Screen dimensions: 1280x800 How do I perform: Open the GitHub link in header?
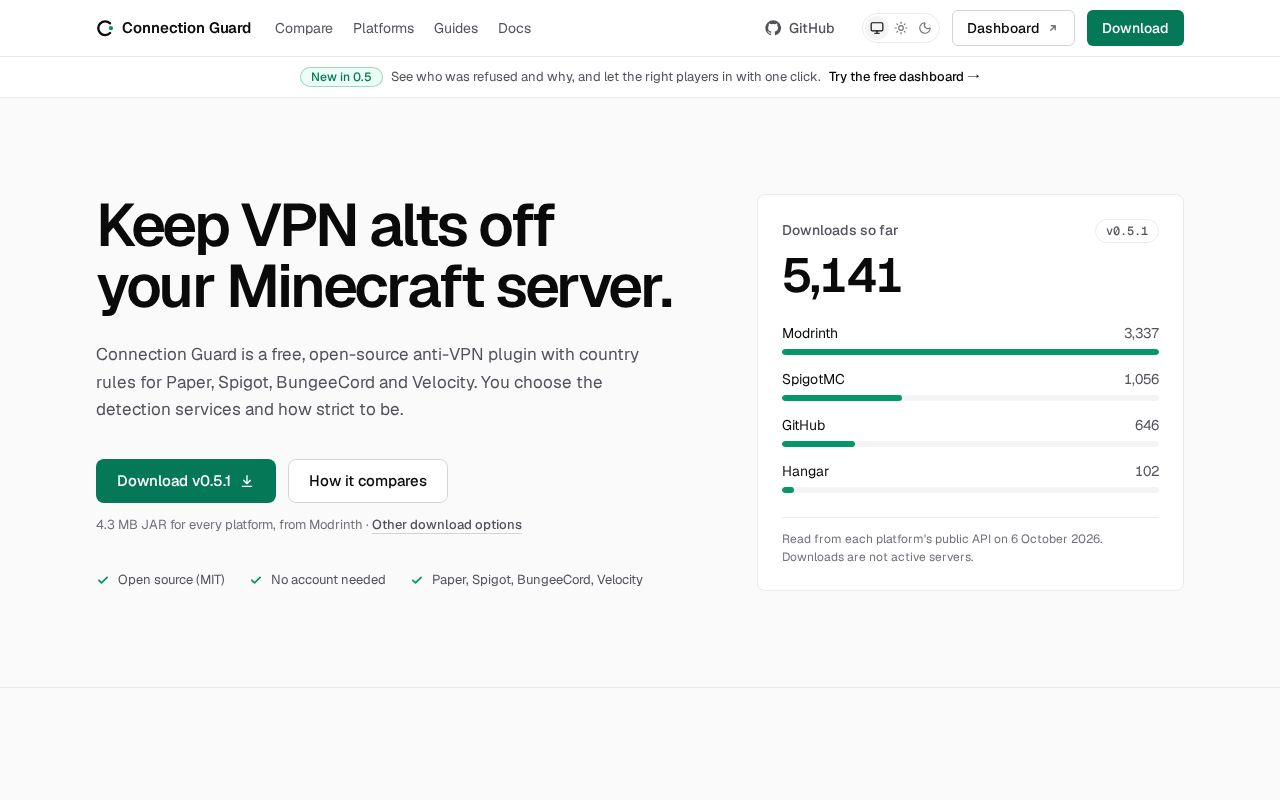point(800,28)
